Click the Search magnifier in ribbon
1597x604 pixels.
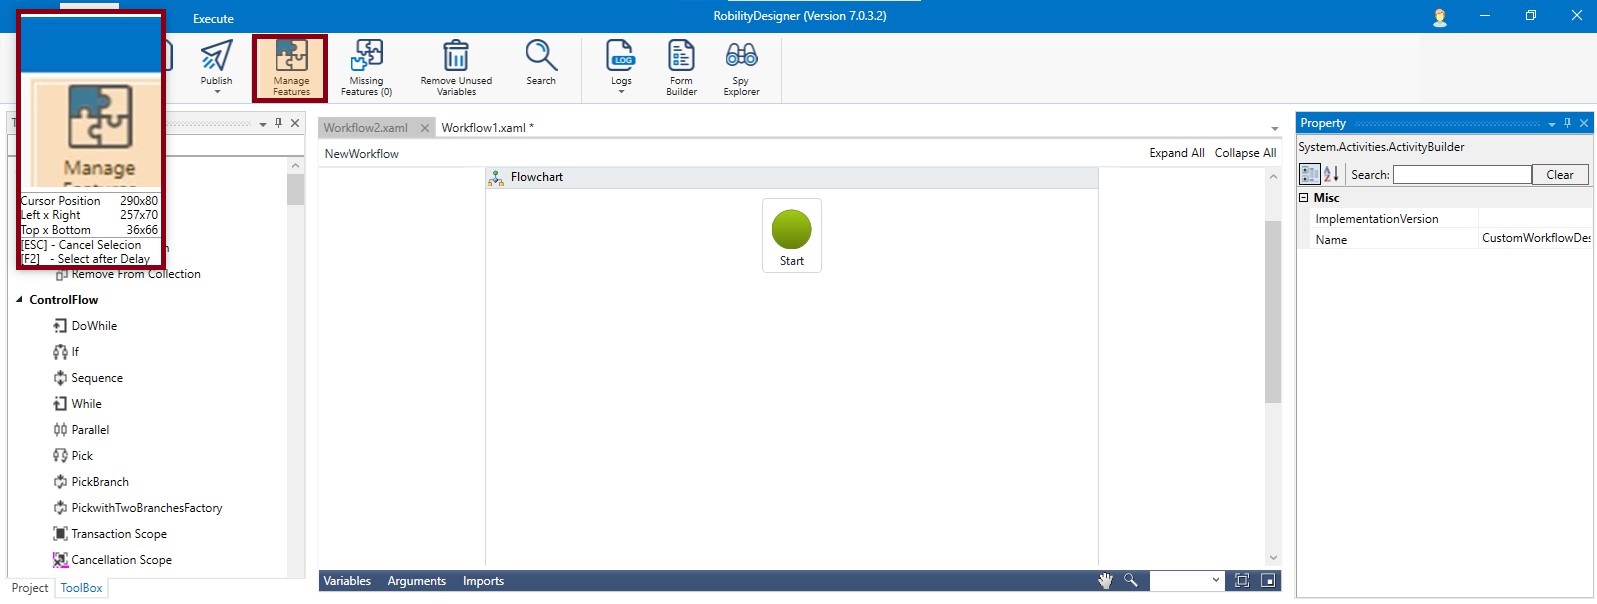click(541, 56)
